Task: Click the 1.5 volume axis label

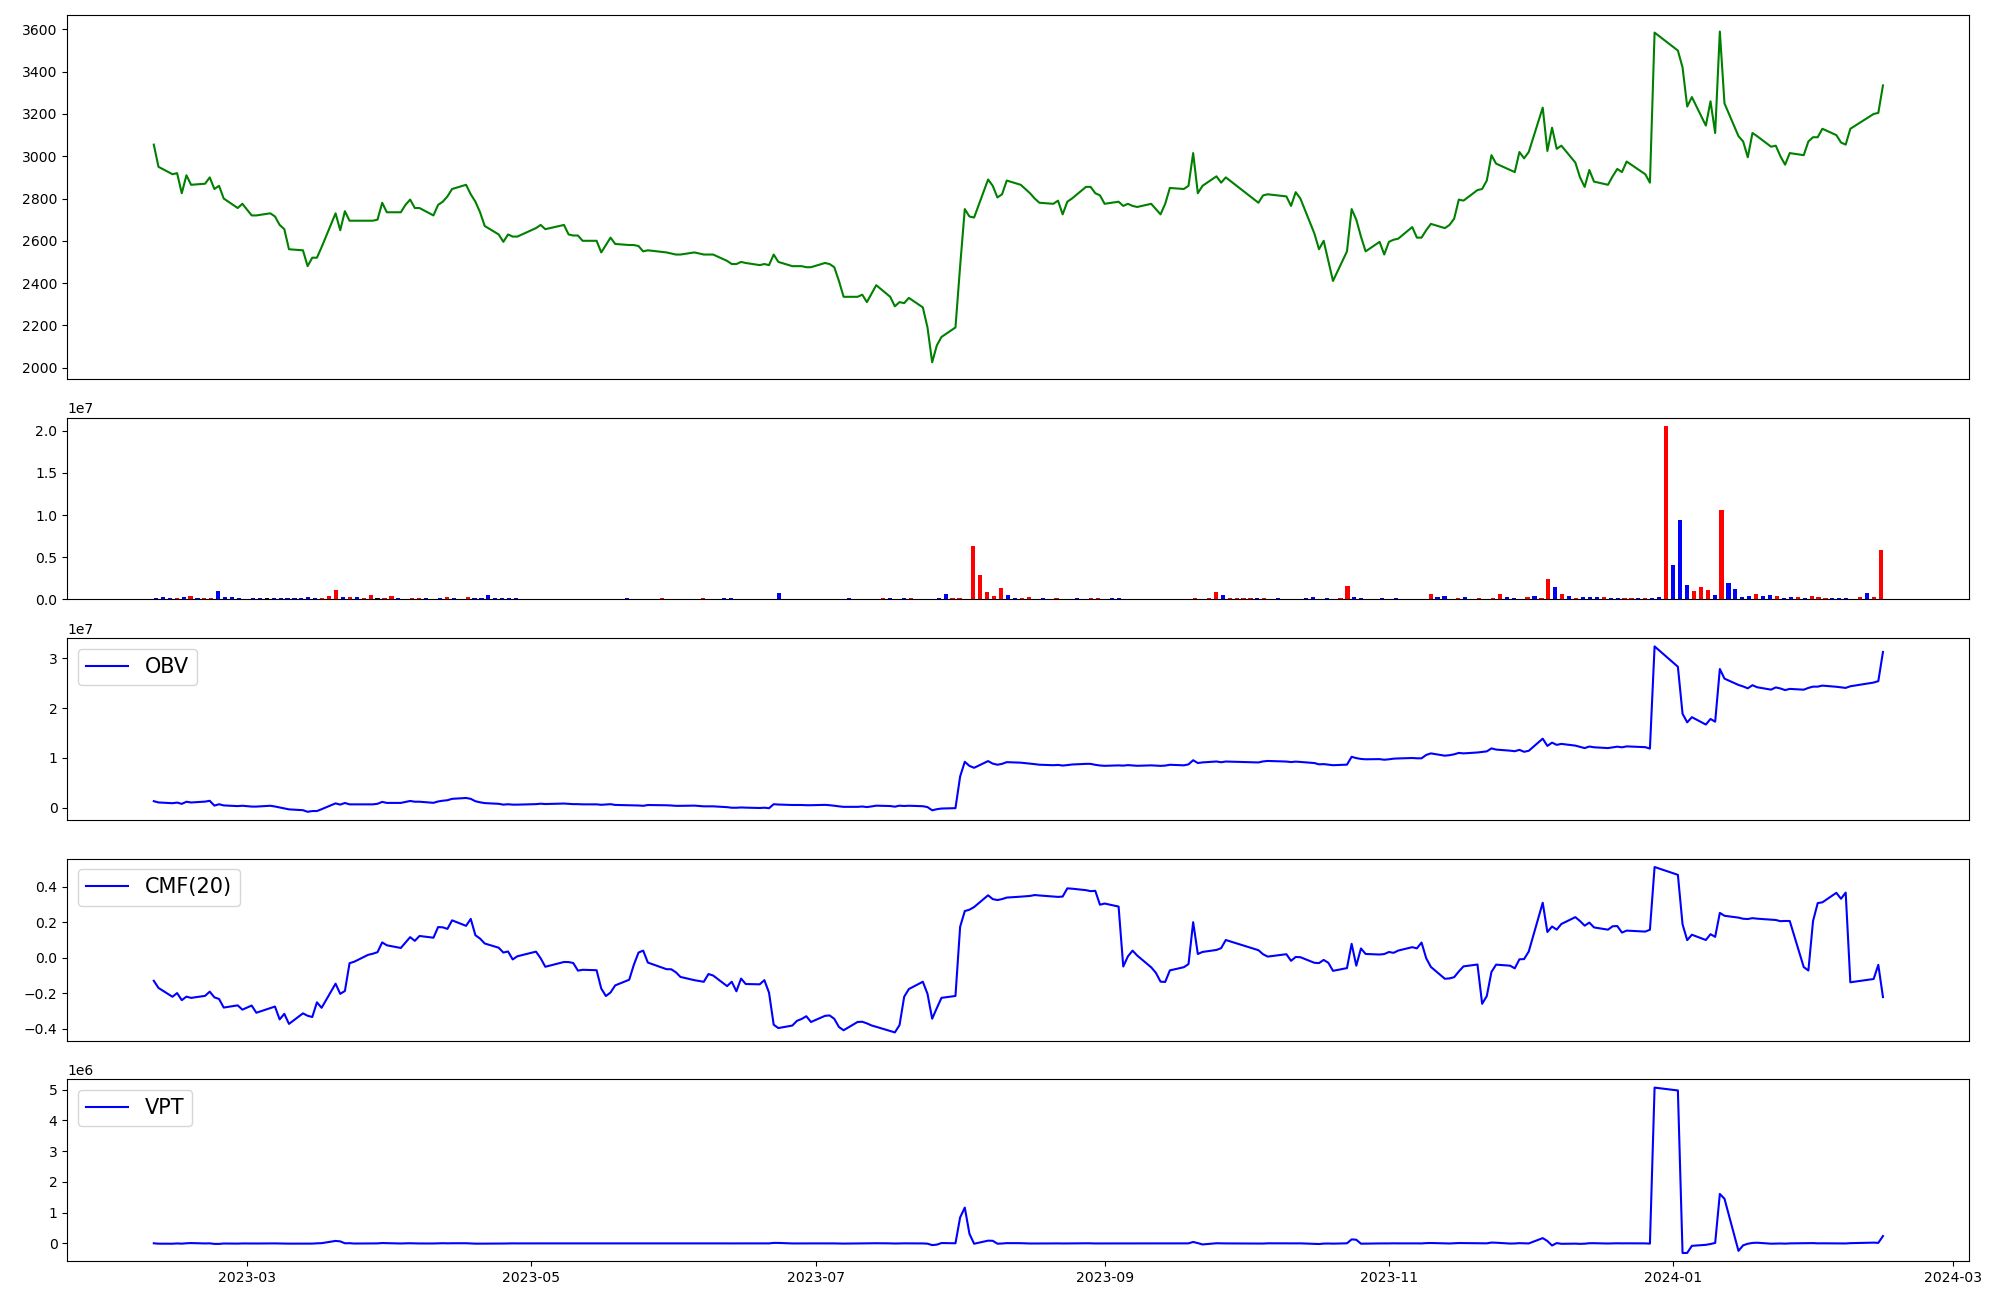Action: (x=47, y=473)
